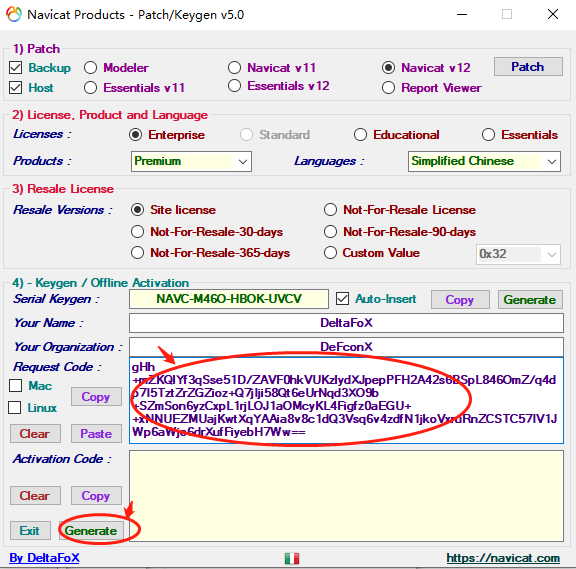This screenshot has height=569, width=576.
Task: Toggle the Linux checkbox
Action: pos(15,407)
